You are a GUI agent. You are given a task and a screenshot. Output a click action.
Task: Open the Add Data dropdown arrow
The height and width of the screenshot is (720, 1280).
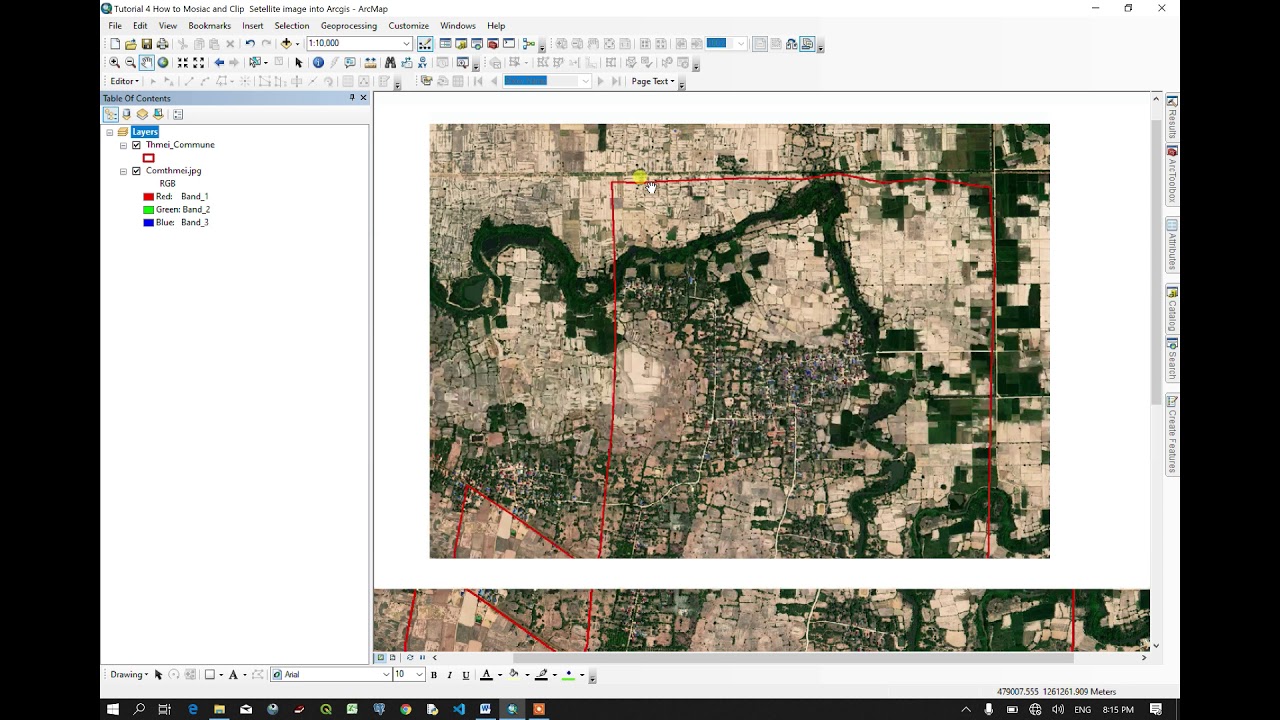(x=297, y=43)
